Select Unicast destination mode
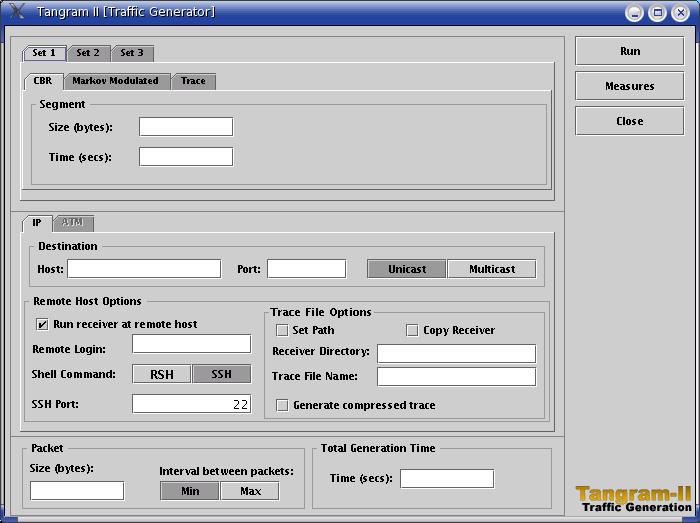 pyautogui.click(x=407, y=269)
